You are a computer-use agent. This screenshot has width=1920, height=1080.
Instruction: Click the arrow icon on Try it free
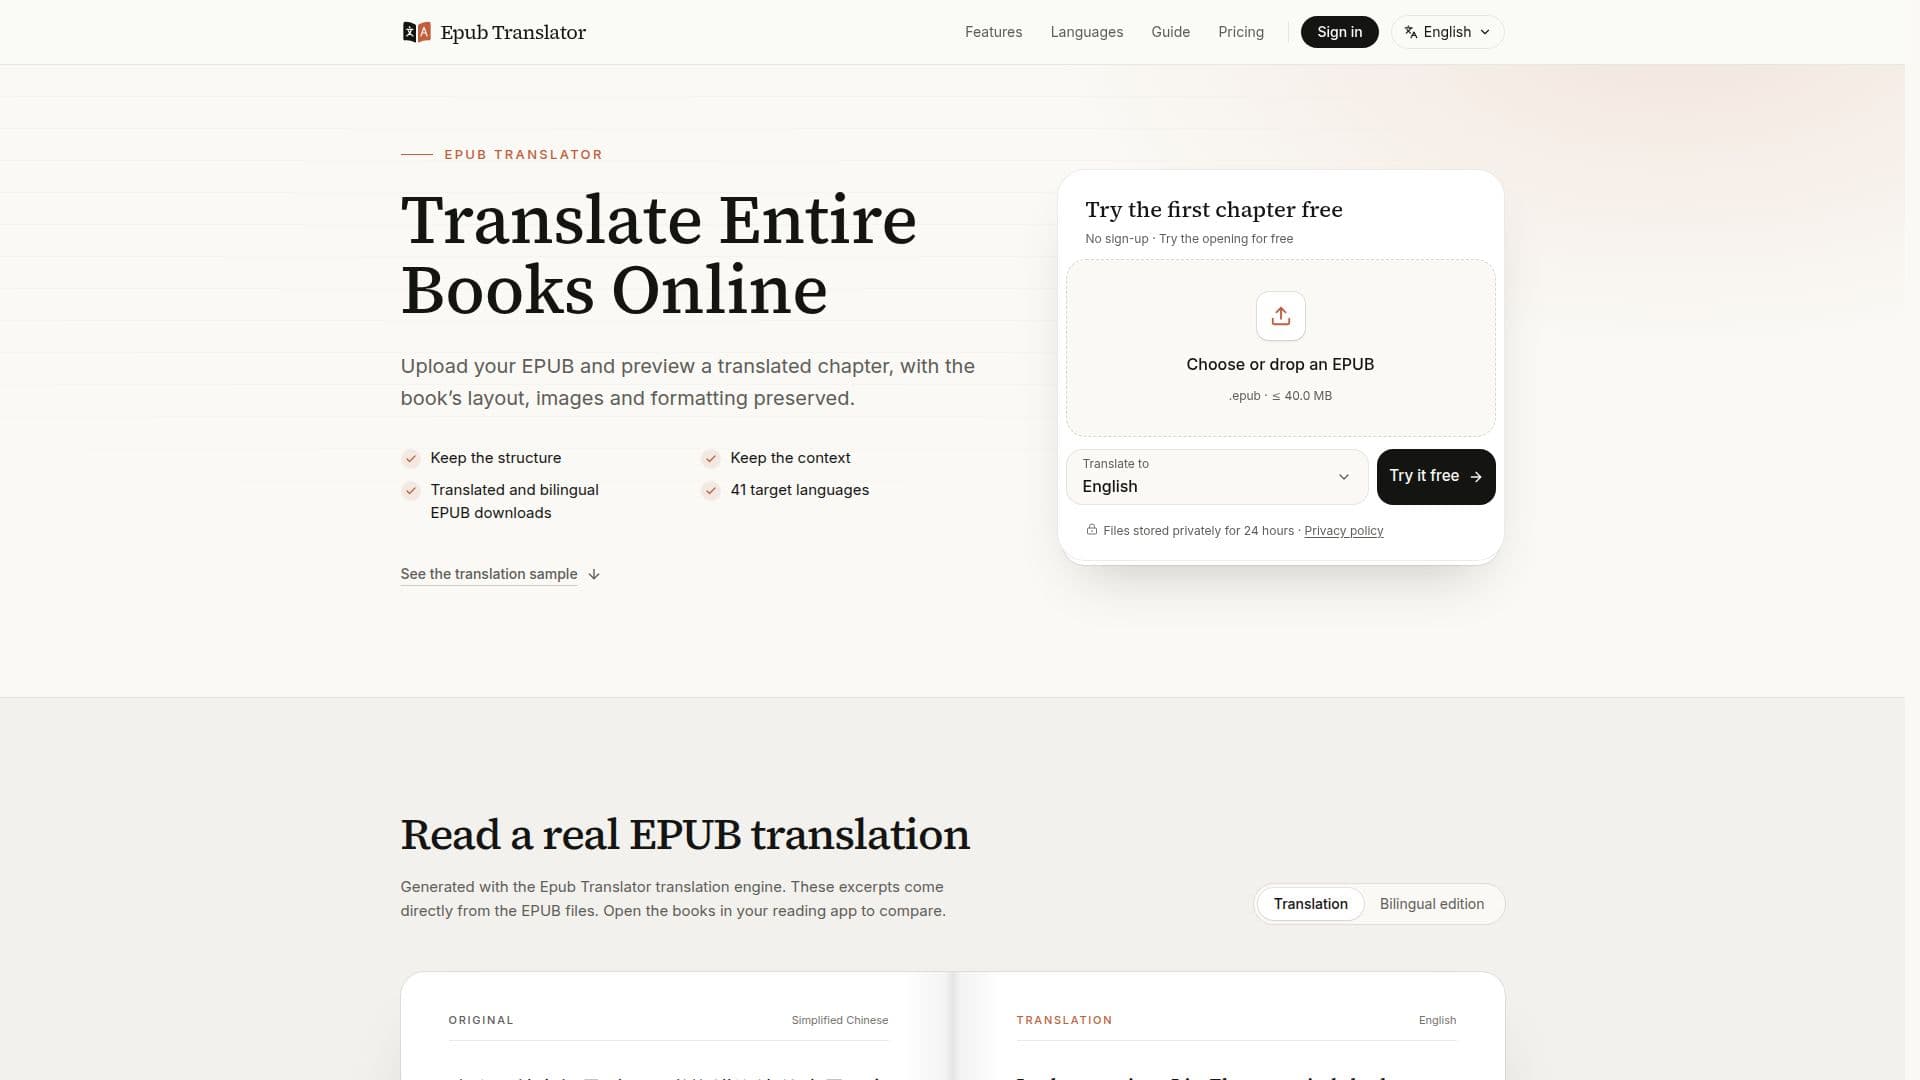1476,477
